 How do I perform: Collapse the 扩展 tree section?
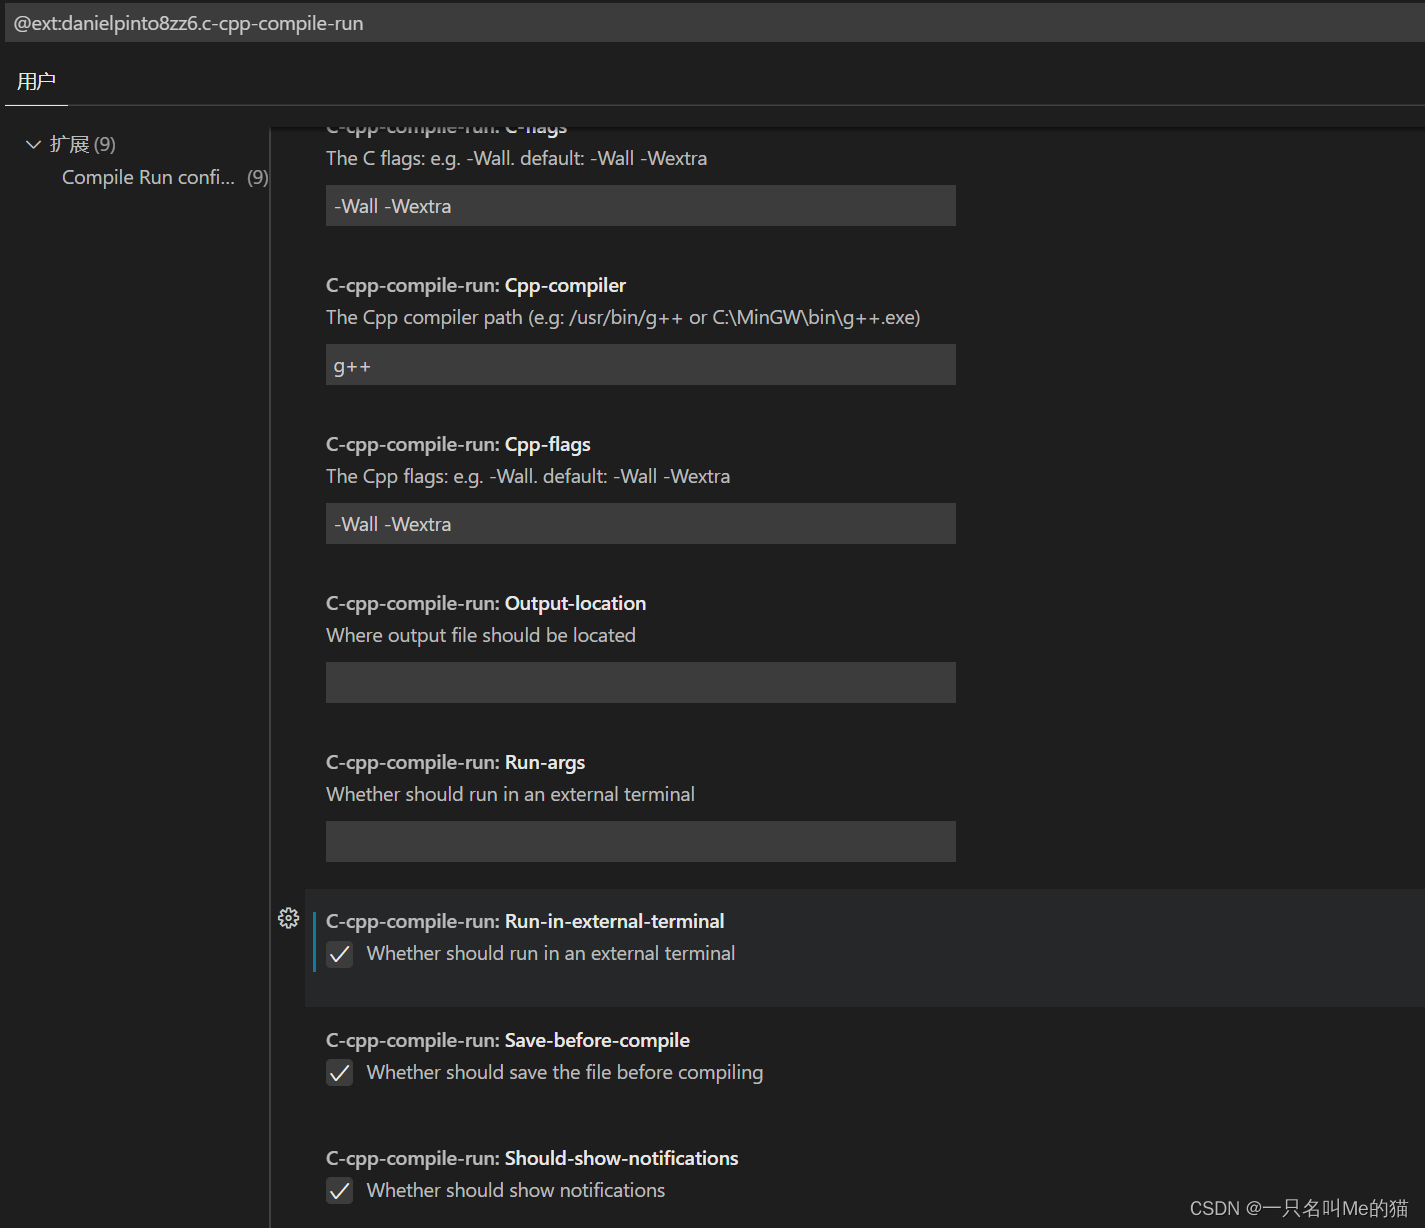pyautogui.click(x=33, y=143)
